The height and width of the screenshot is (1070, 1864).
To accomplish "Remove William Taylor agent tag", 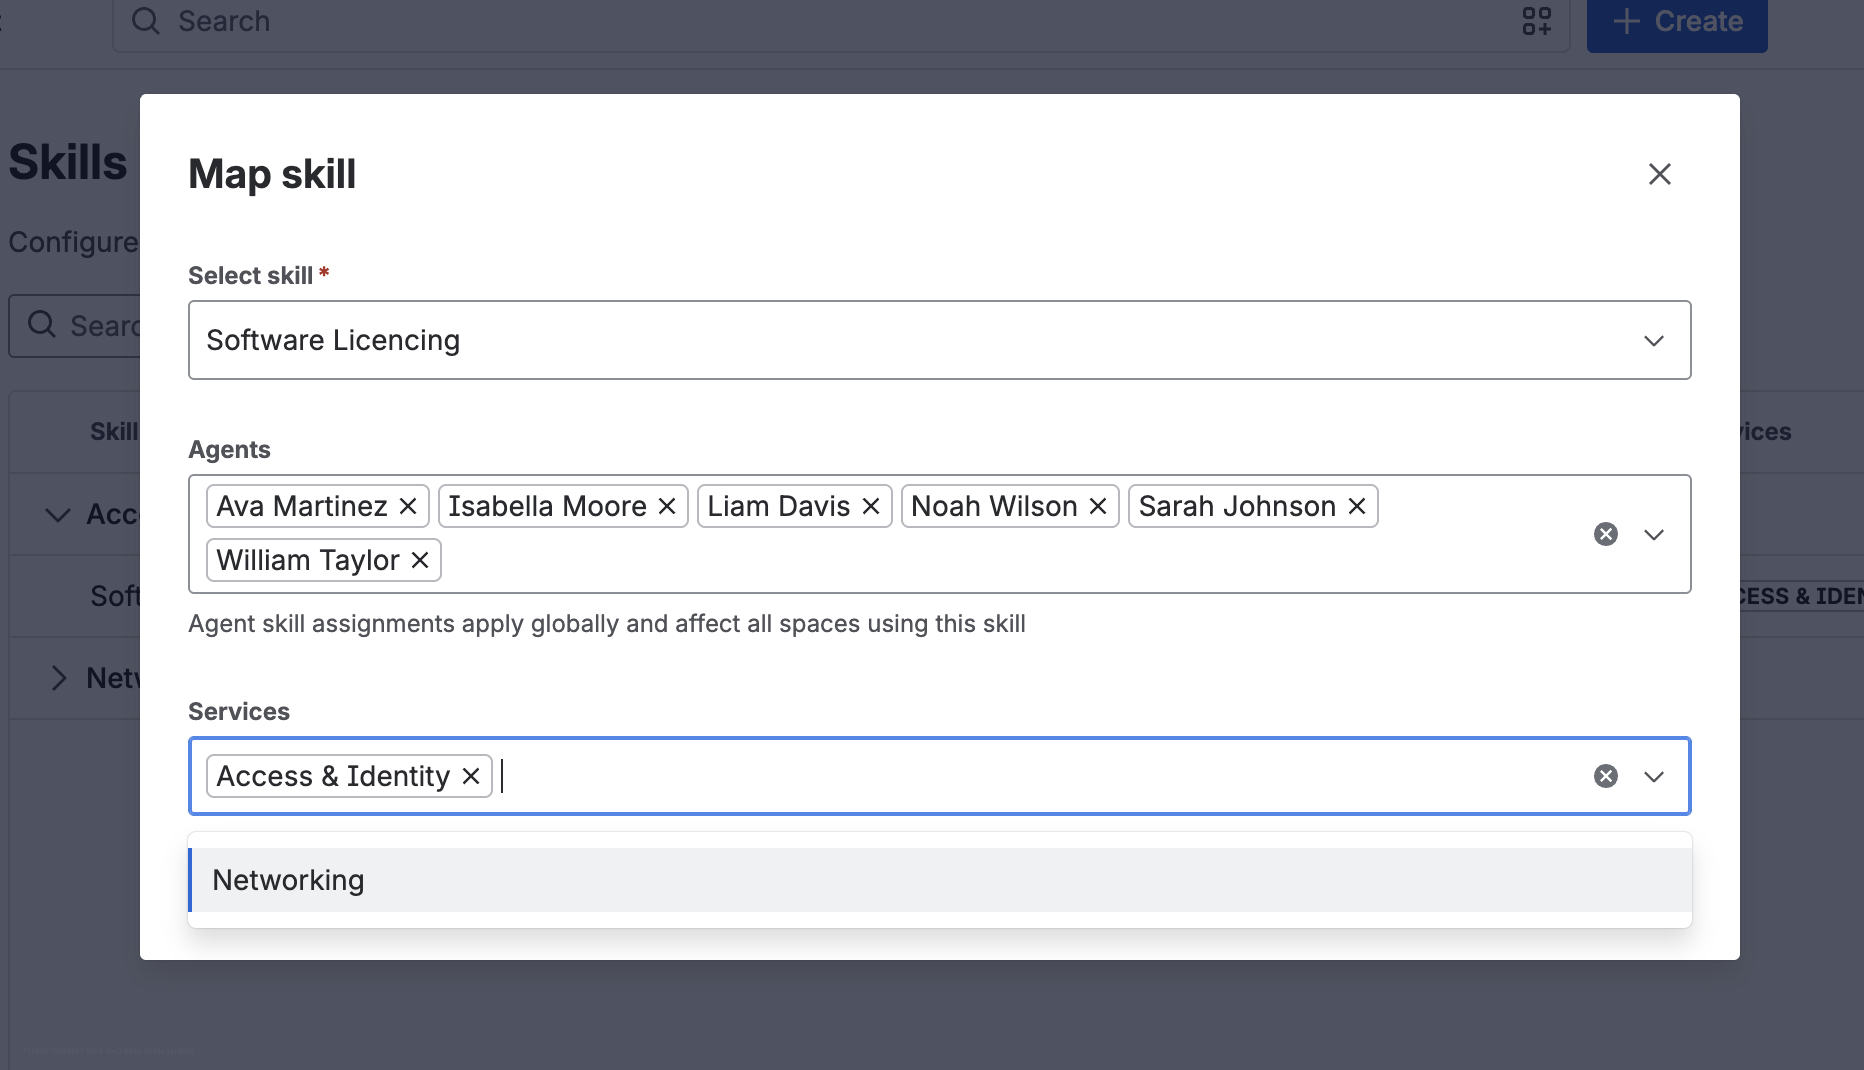I will coord(420,560).
